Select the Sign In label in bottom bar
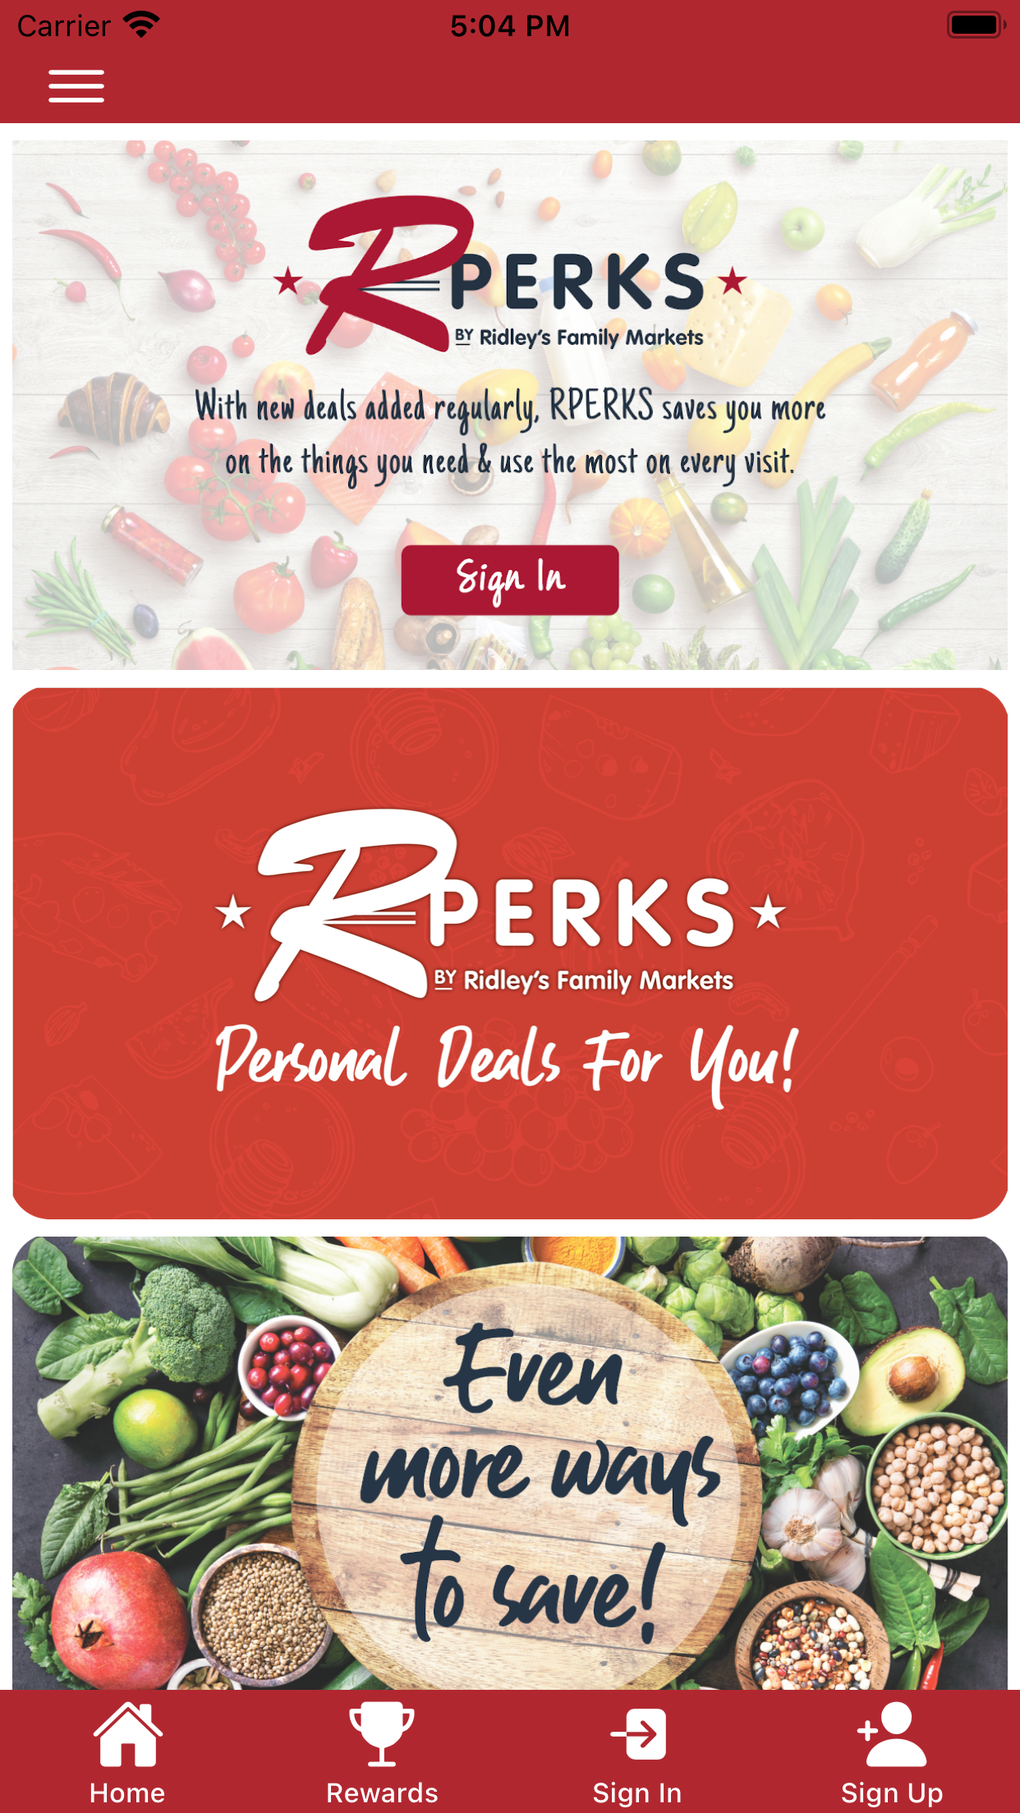 637,1792
